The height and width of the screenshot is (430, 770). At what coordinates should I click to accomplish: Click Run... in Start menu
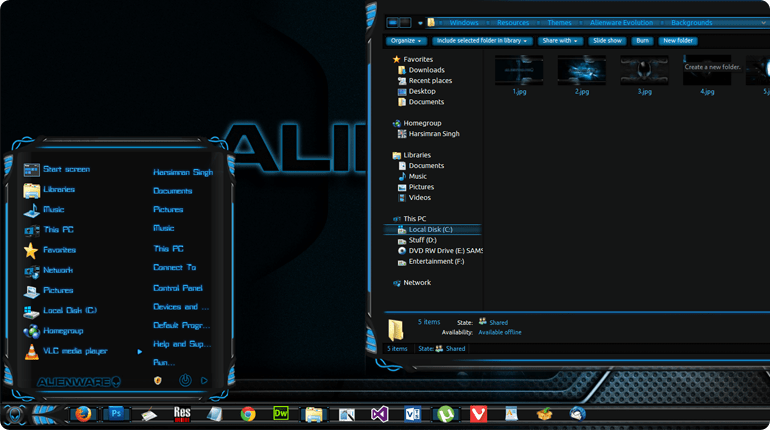click(x=164, y=363)
